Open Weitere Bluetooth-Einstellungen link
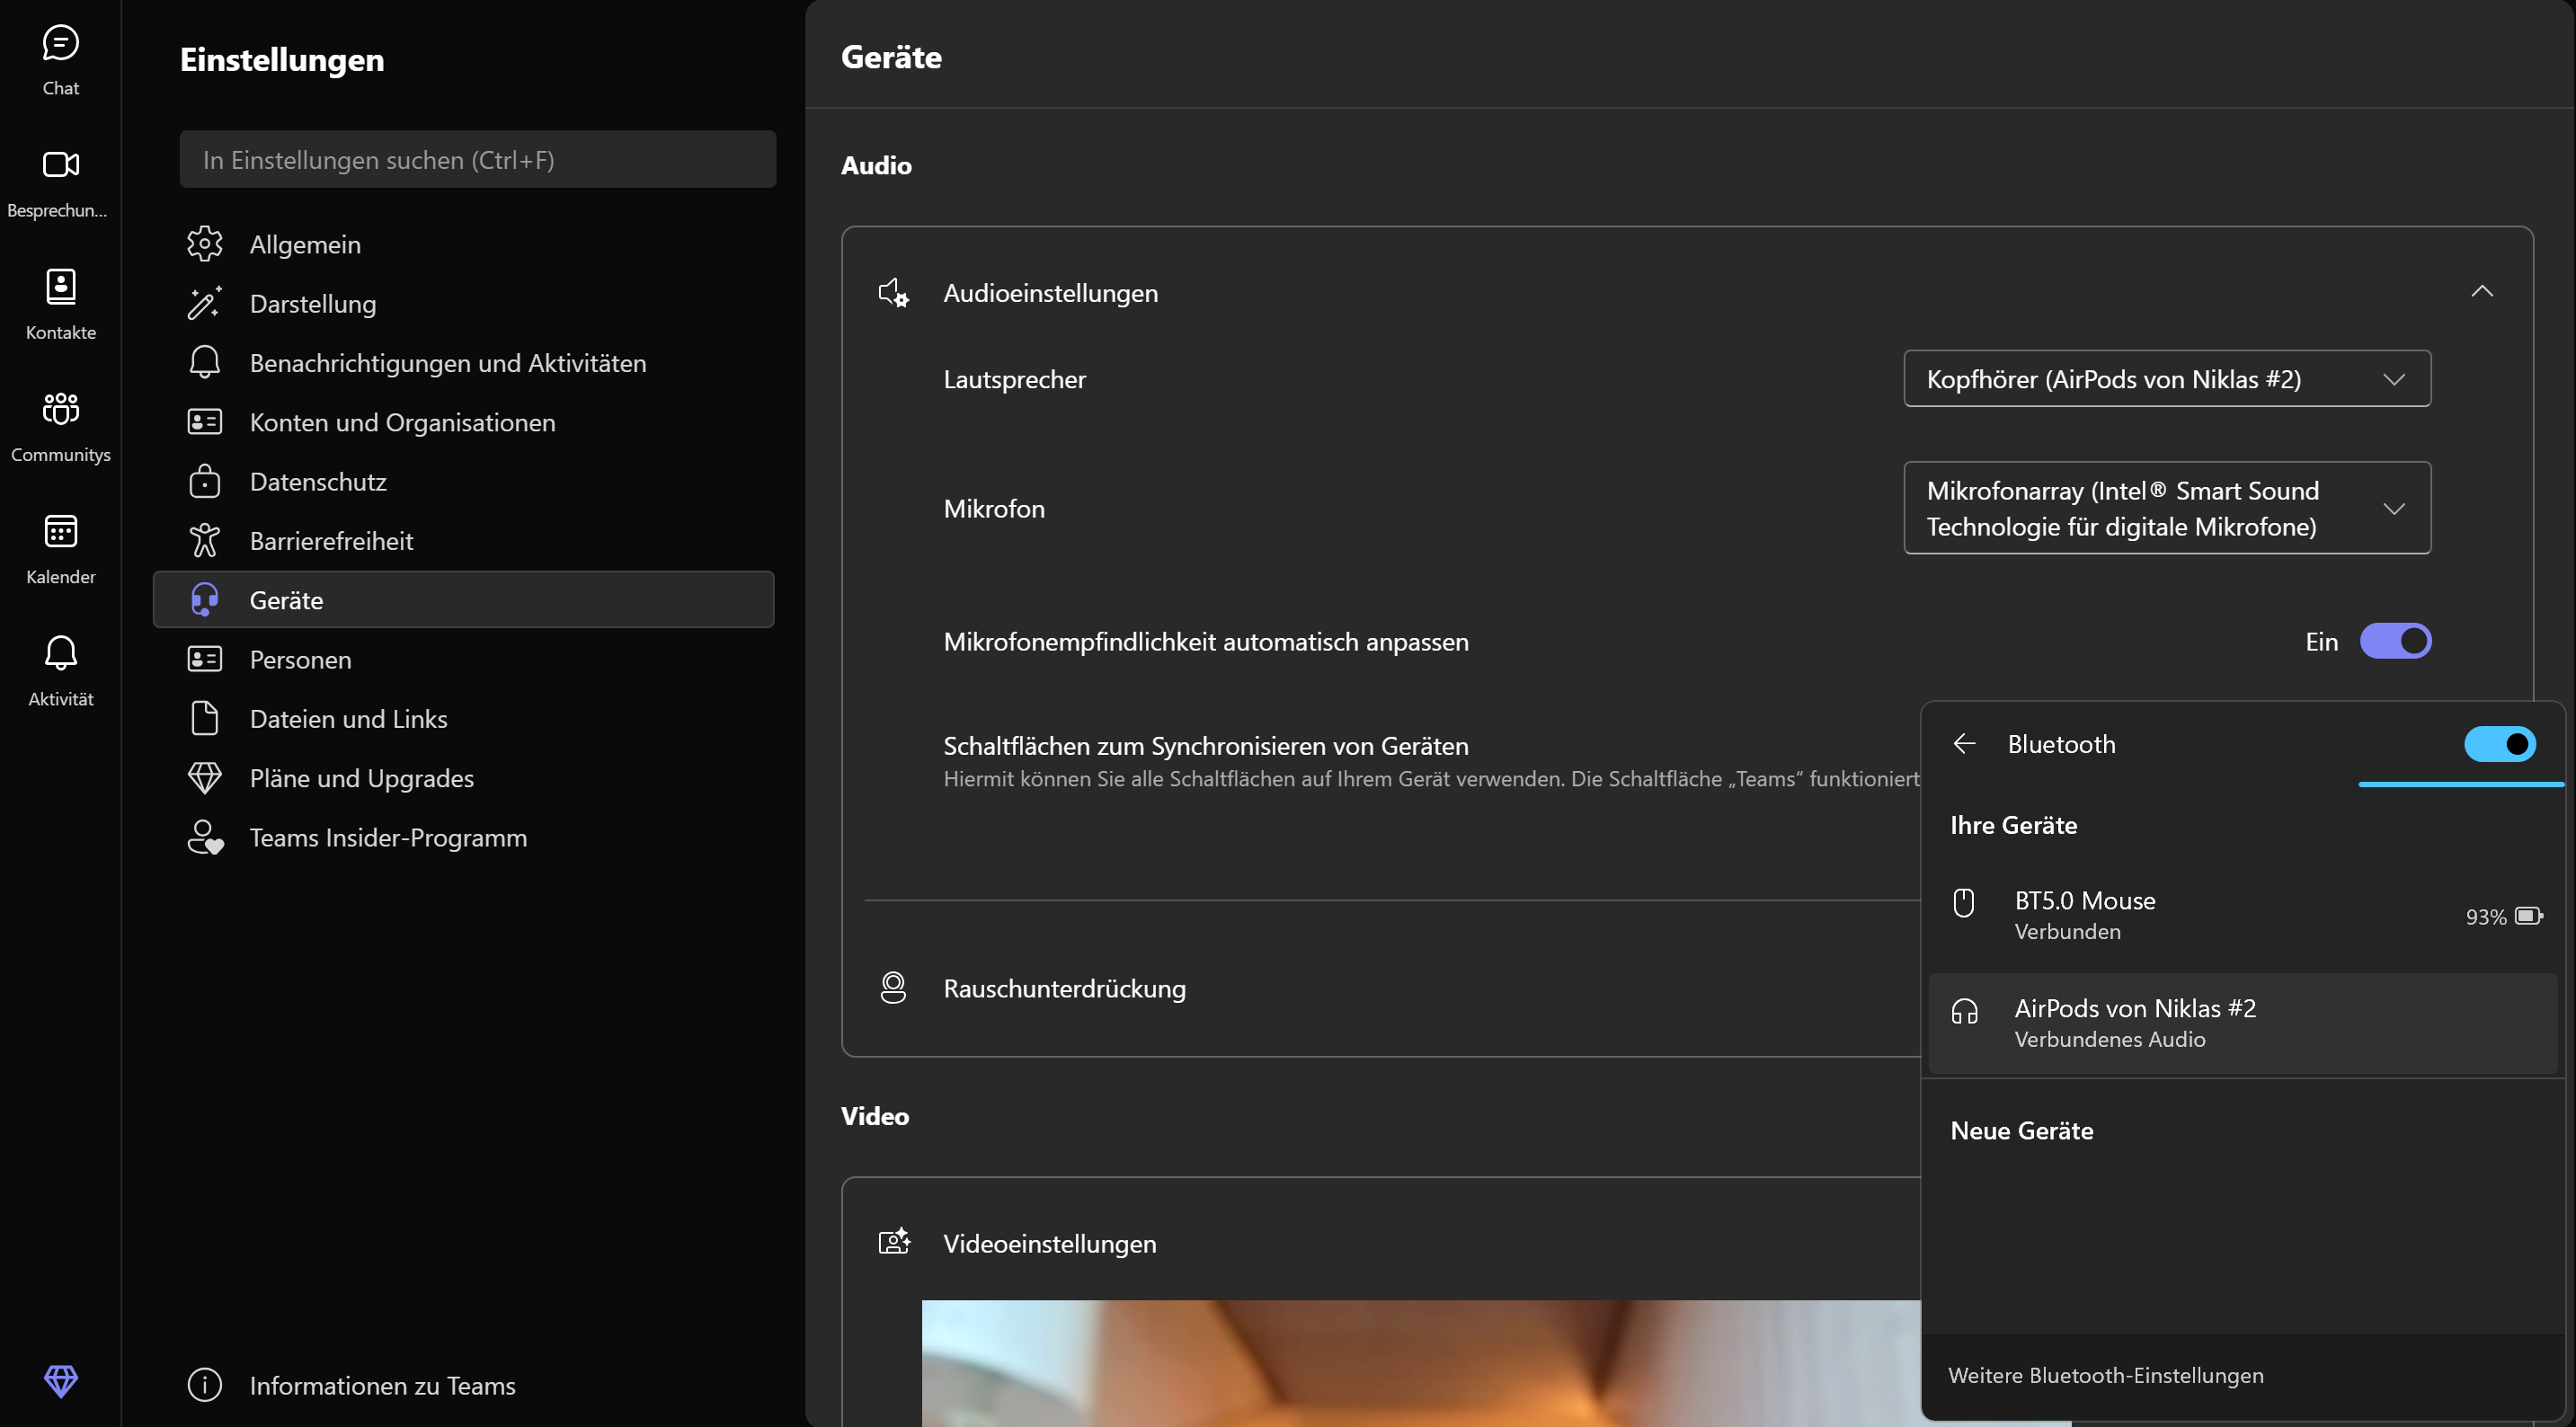This screenshot has height=1427, width=2576. click(x=2105, y=1375)
